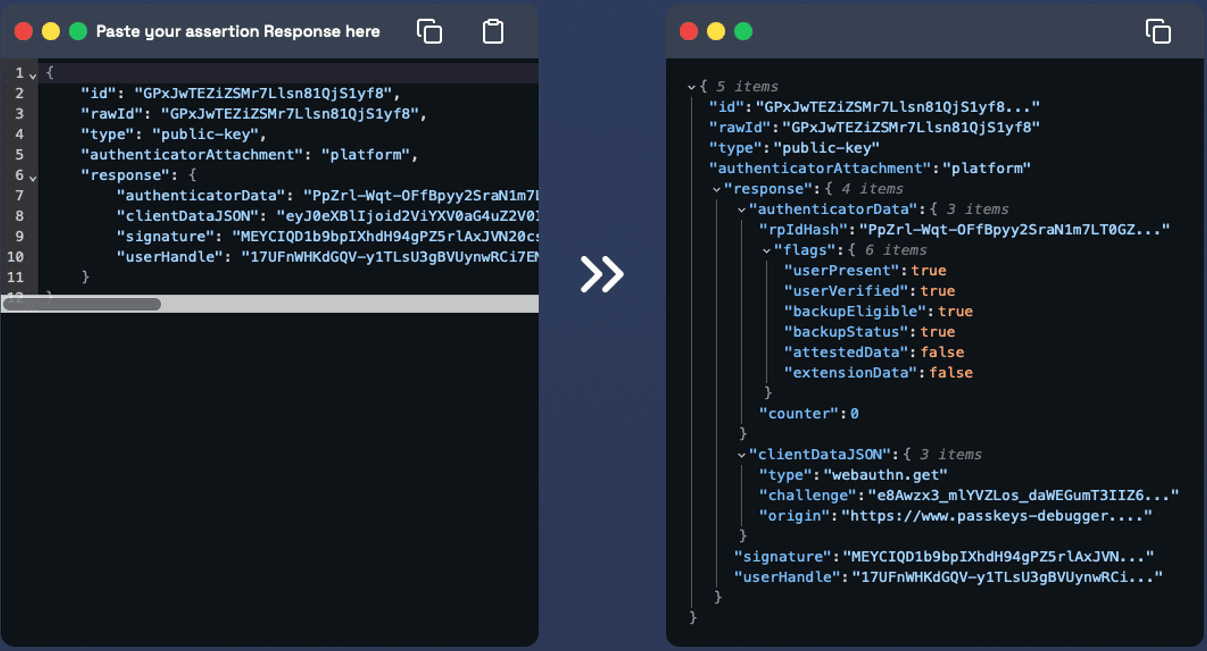Click the "Paste your assertion Response here" title

238,31
